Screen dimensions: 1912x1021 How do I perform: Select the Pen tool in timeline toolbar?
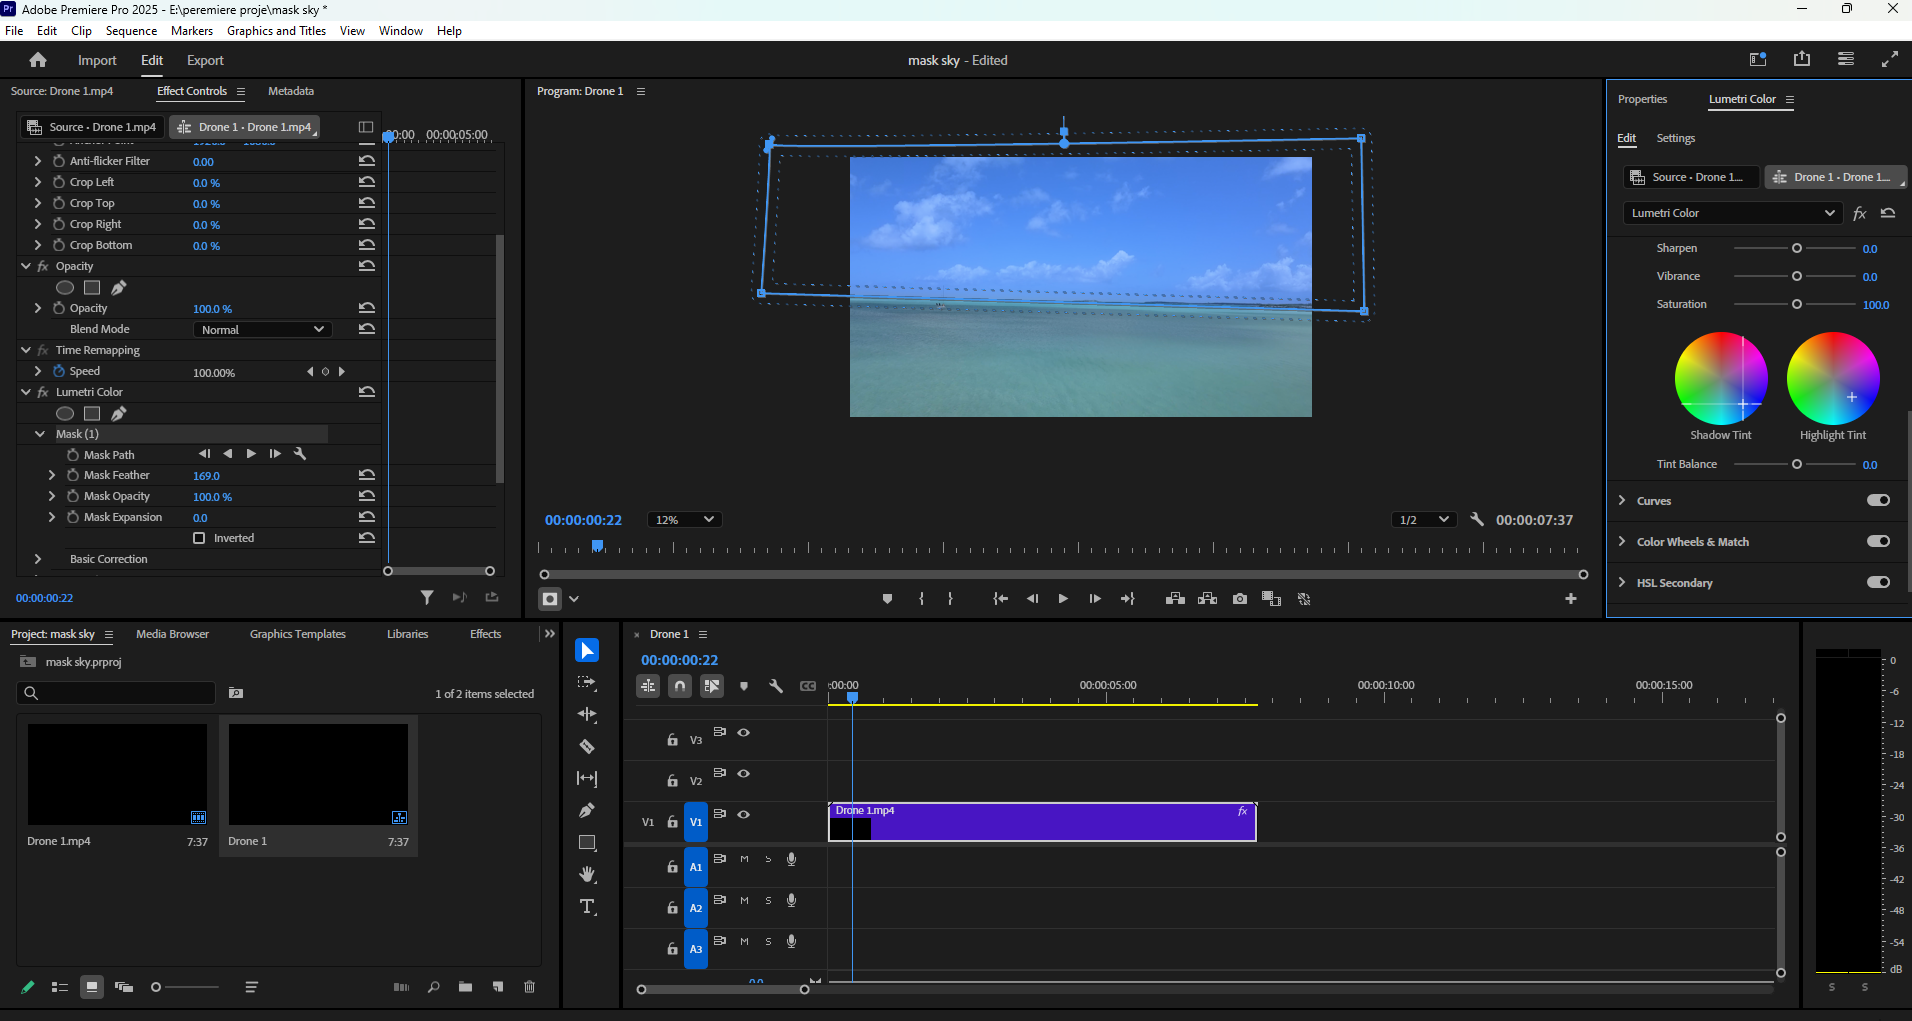[587, 811]
